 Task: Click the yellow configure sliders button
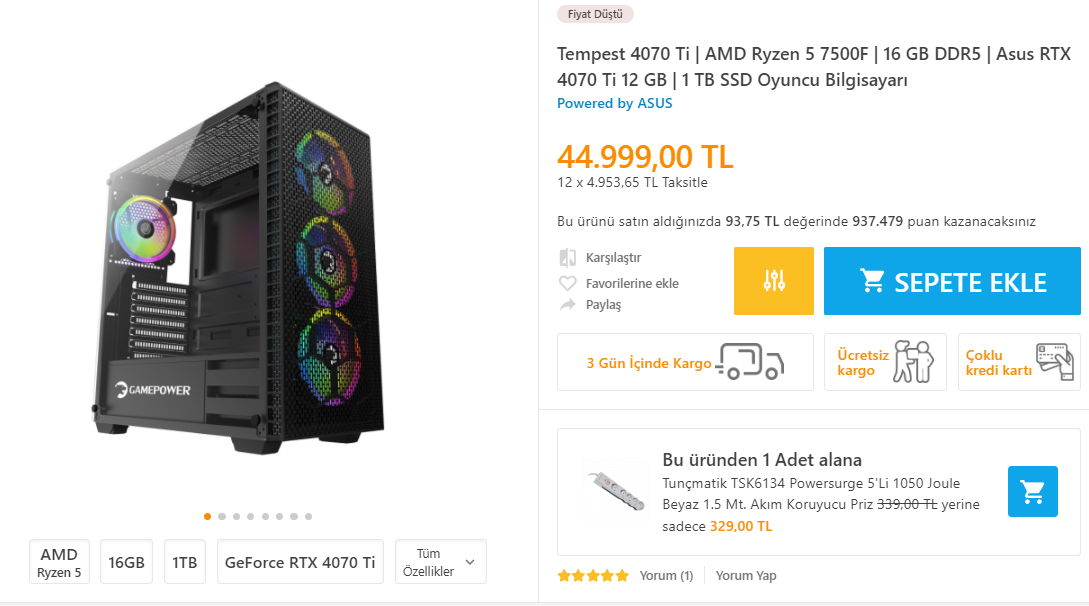tap(773, 281)
